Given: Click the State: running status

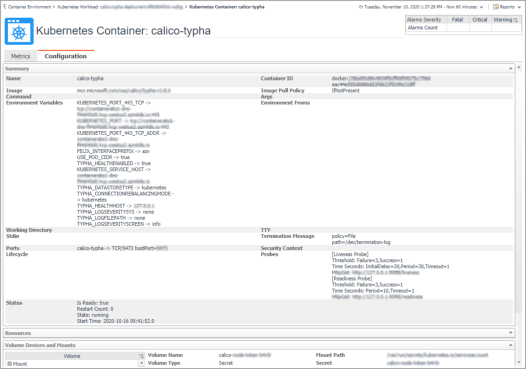Looking at the screenshot, I should [93, 315].
